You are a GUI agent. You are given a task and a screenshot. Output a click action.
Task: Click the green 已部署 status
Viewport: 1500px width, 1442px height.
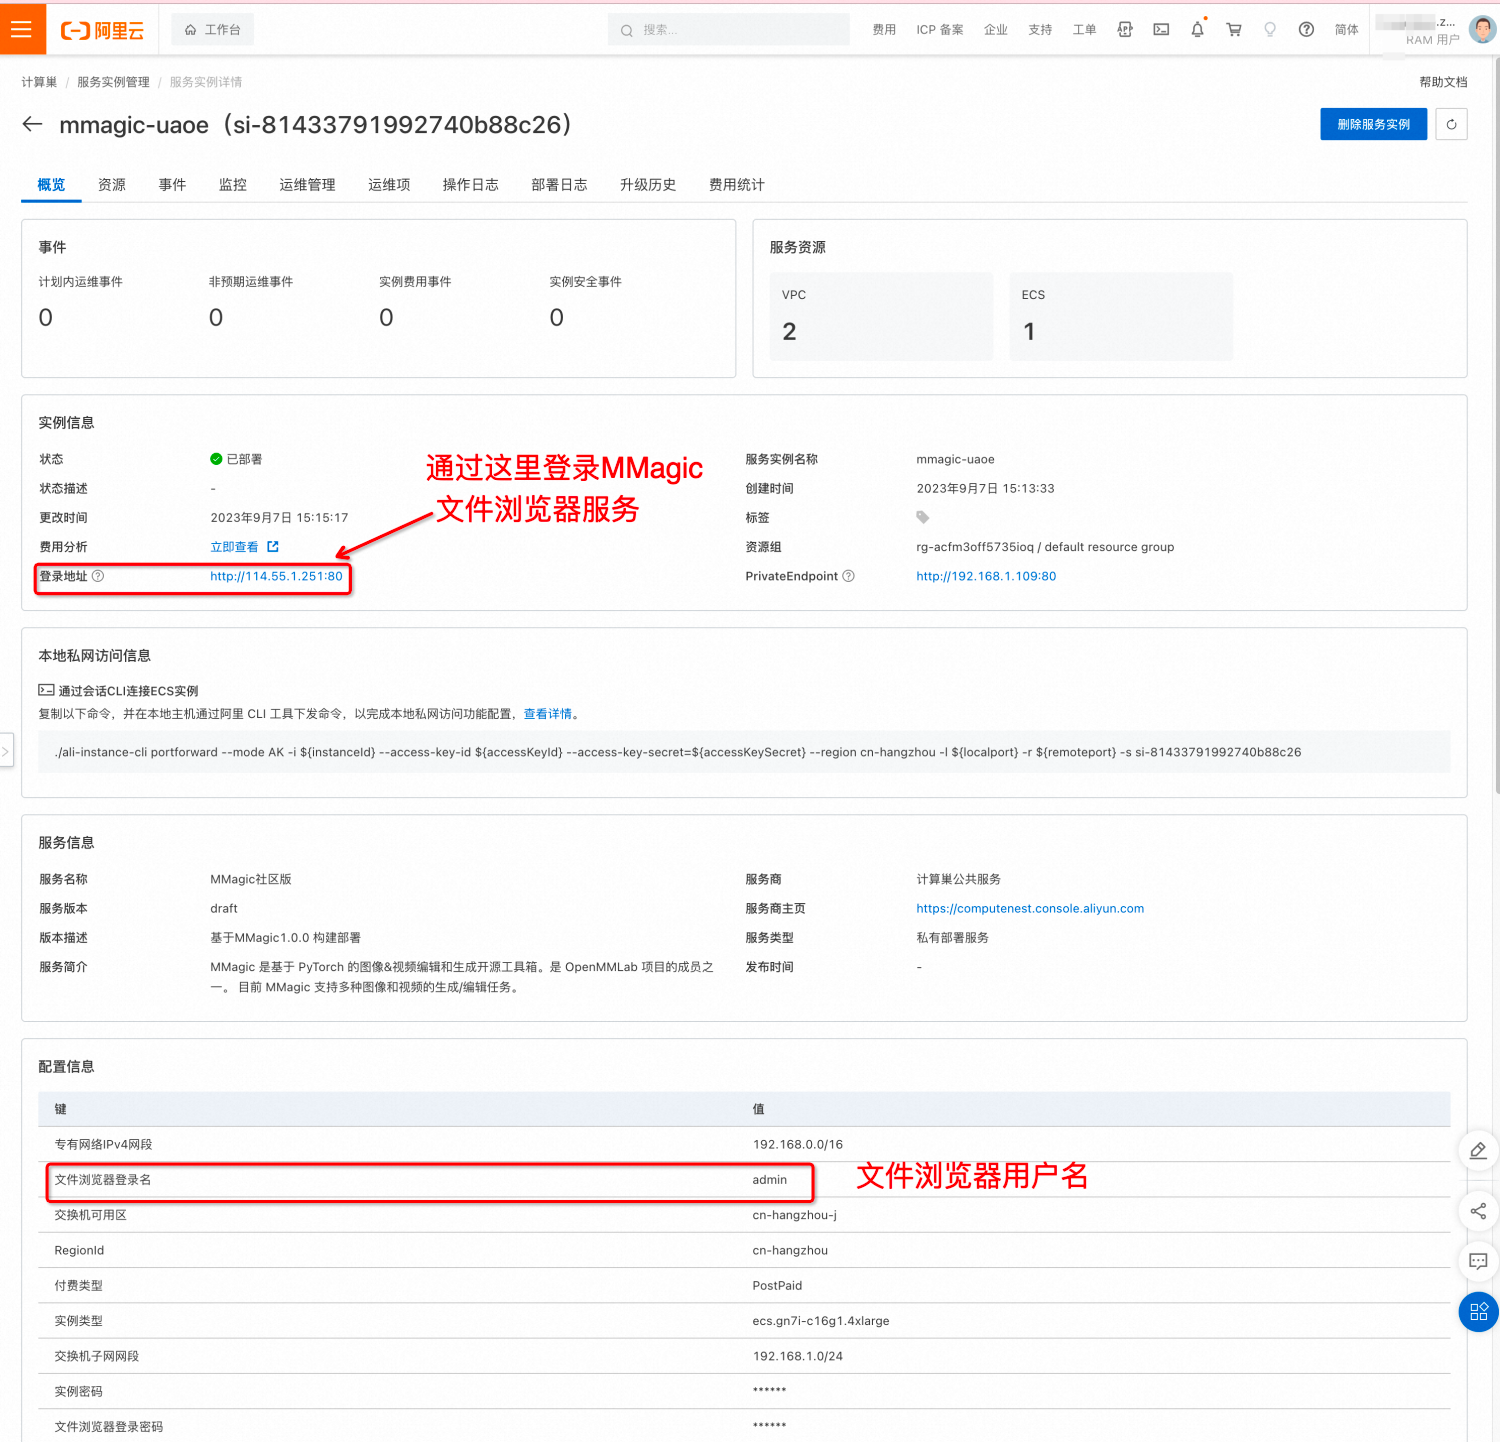pyautogui.click(x=236, y=459)
